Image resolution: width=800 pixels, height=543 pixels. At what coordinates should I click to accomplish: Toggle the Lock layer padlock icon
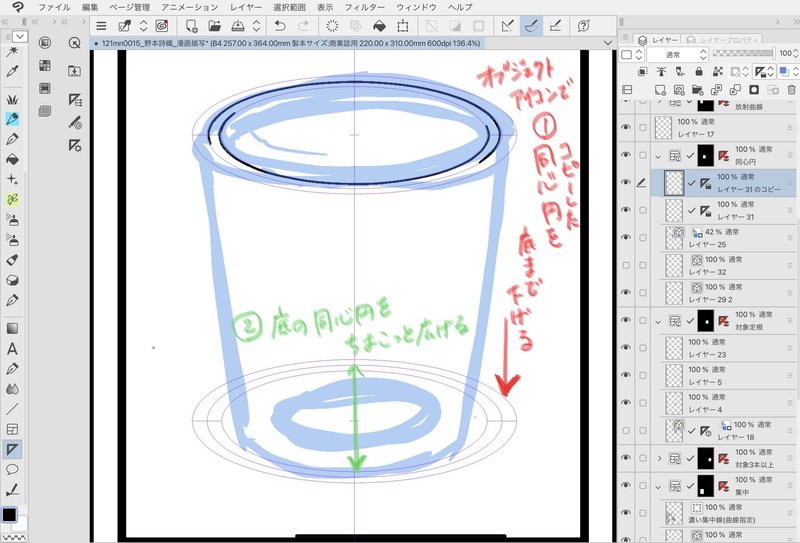(699, 71)
